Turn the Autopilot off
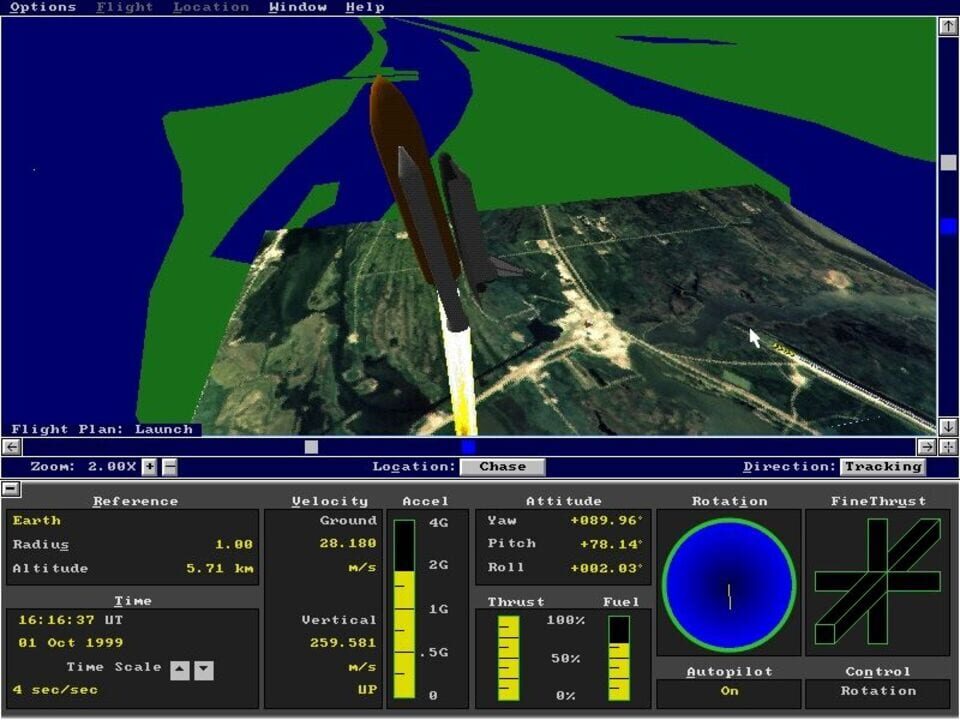This screenshot has width=960, height=720. pos(728,690)
